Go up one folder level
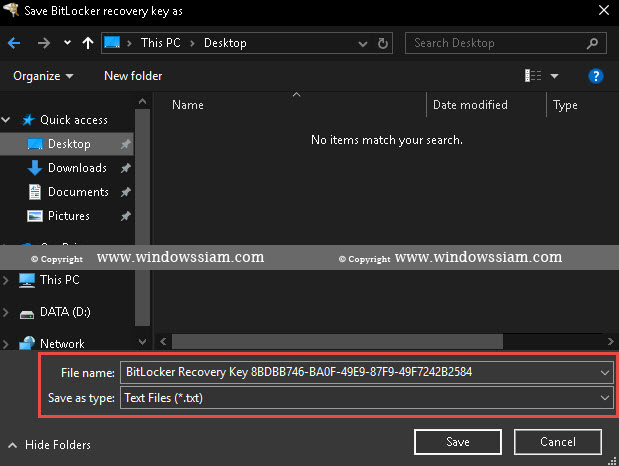This screenshot has width=619, height=466. pos(88,43)
